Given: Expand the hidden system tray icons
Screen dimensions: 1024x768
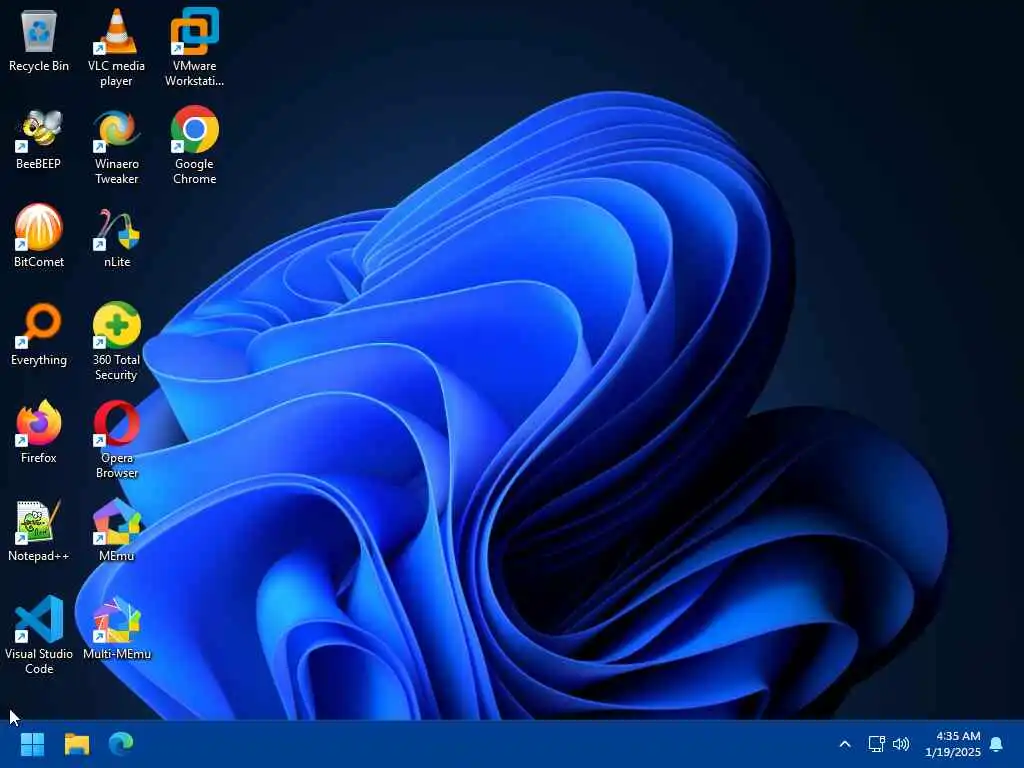Looking at the screenshot, I should click(844, 744).
